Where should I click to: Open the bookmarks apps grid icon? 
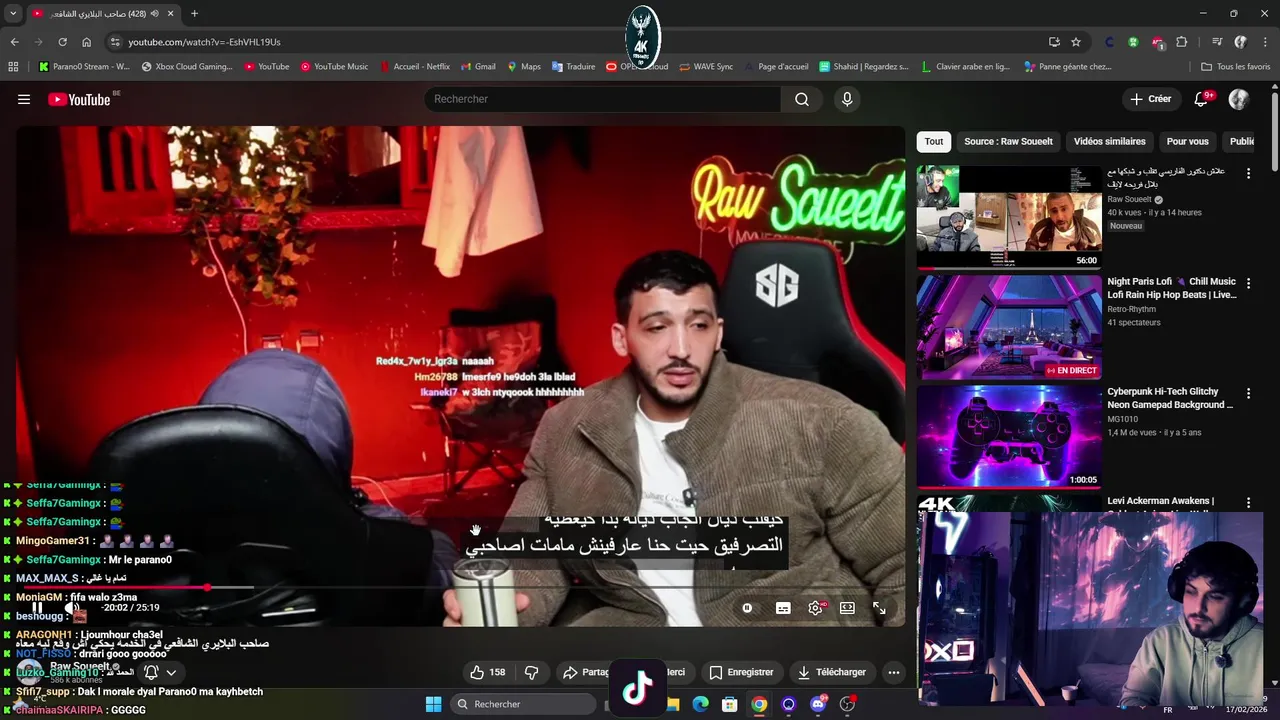[x=13, y=67]
